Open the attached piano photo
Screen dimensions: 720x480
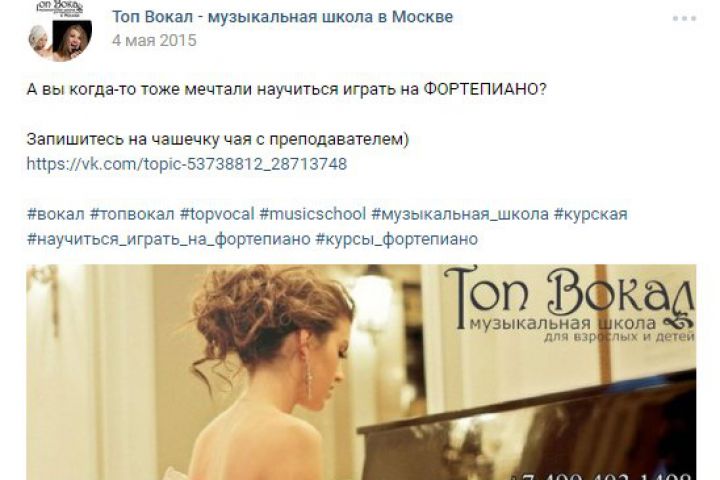point(361,372)
